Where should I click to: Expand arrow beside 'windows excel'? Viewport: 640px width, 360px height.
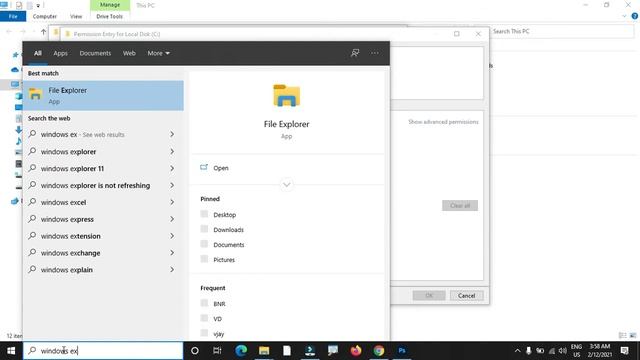172,202
